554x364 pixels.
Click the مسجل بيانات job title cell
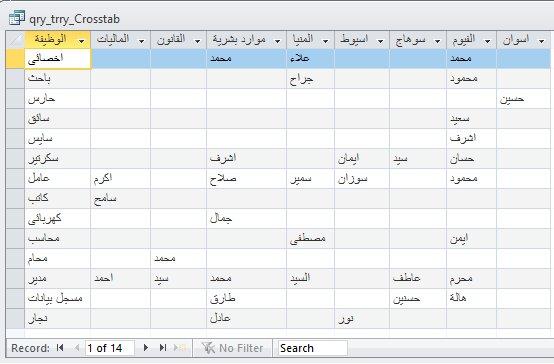pos(58,298)
